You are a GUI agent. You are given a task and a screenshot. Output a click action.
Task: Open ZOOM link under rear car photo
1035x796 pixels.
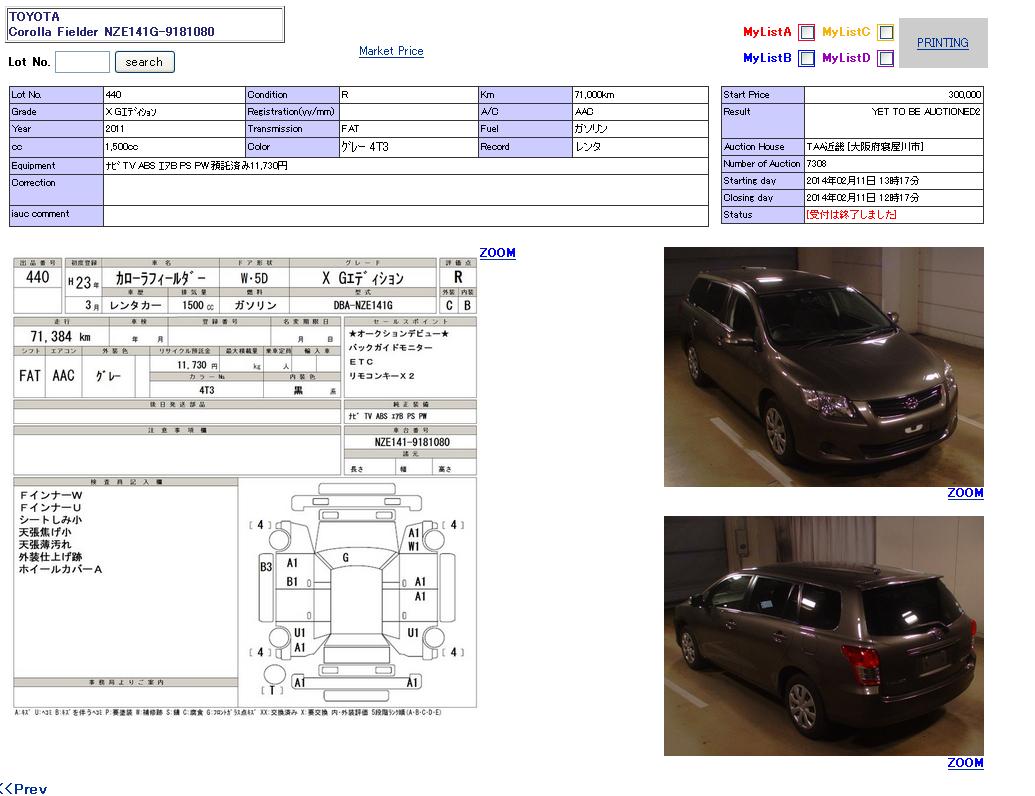[x=965, y=763]
